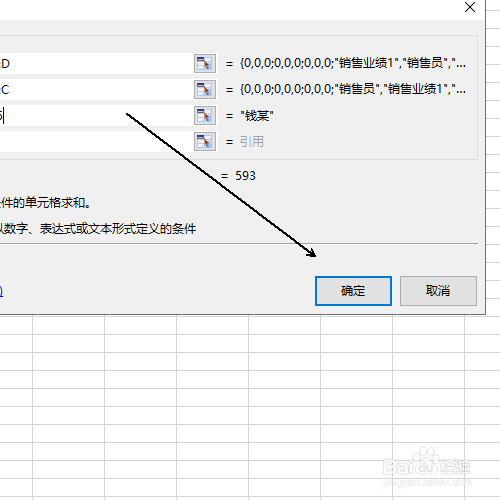Screen dimensions: 500x500
Task: Cancel the dialog with 取消
Action: click(438, 291)
